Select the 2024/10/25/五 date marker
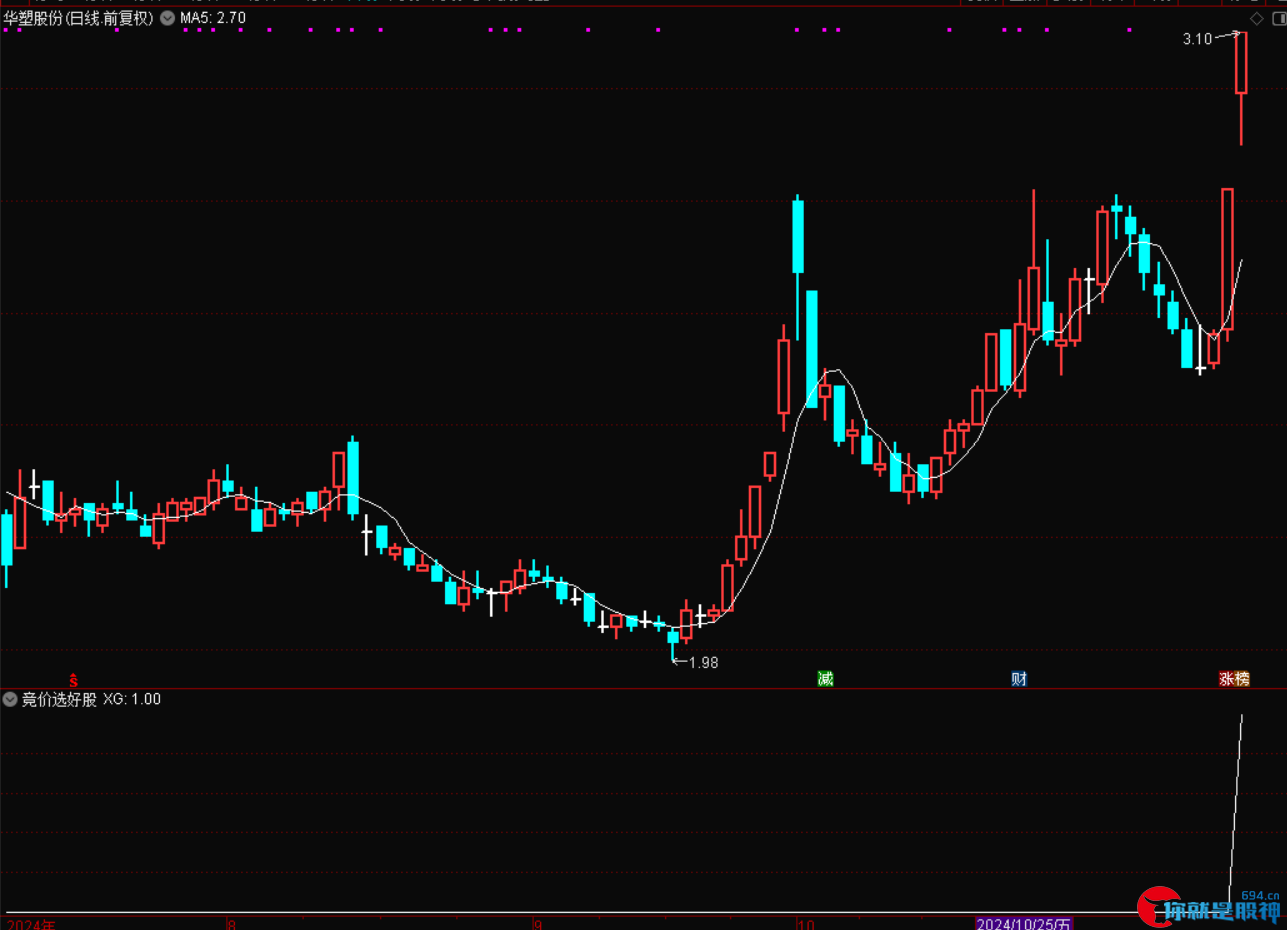Screen dimensions: 1287x930 [x=1025, y=923]
